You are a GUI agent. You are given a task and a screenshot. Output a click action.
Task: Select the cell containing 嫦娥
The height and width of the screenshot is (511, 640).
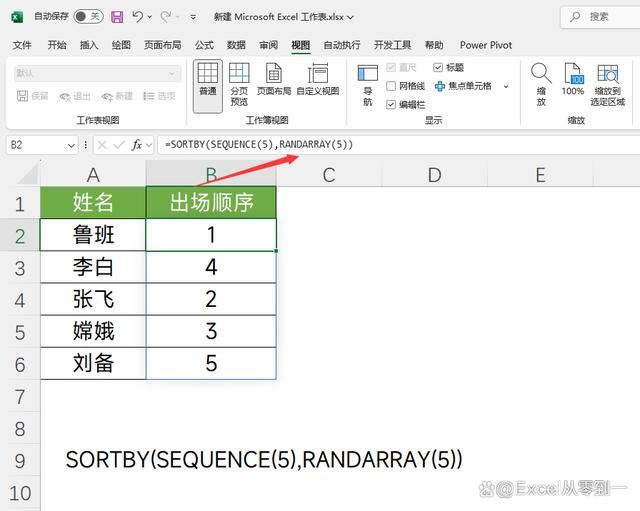point(93,331)
